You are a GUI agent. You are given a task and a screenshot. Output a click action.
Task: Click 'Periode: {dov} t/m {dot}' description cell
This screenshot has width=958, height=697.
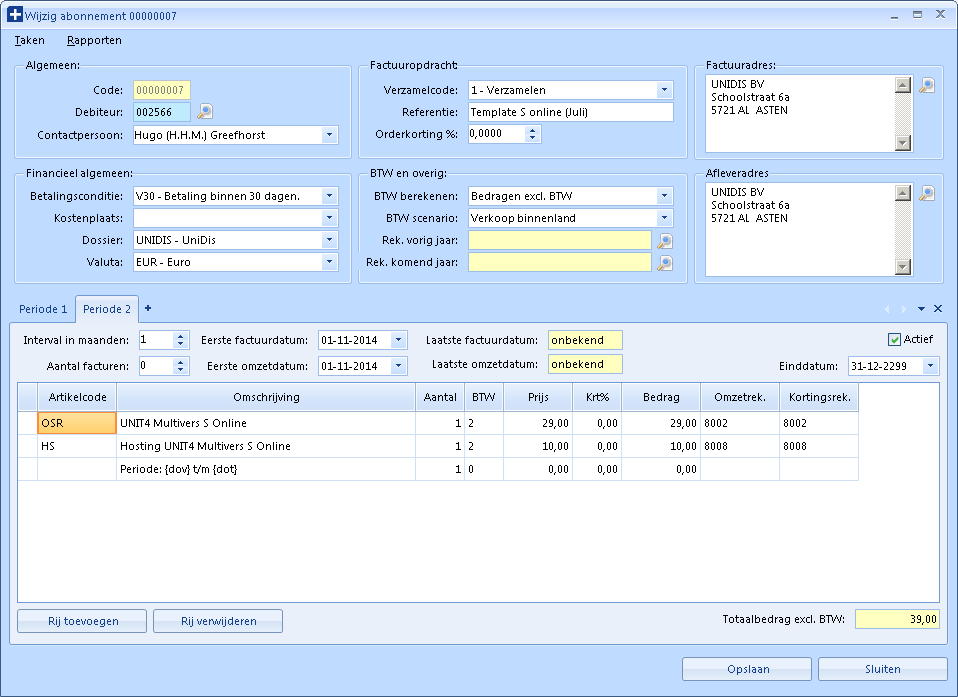(x=266, y=469)
